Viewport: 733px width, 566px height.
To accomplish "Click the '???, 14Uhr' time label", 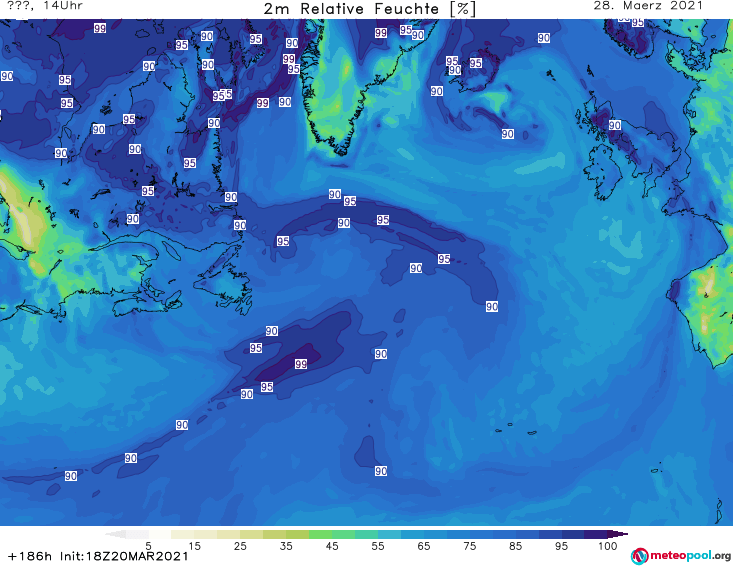I will [x=45, y=6].
